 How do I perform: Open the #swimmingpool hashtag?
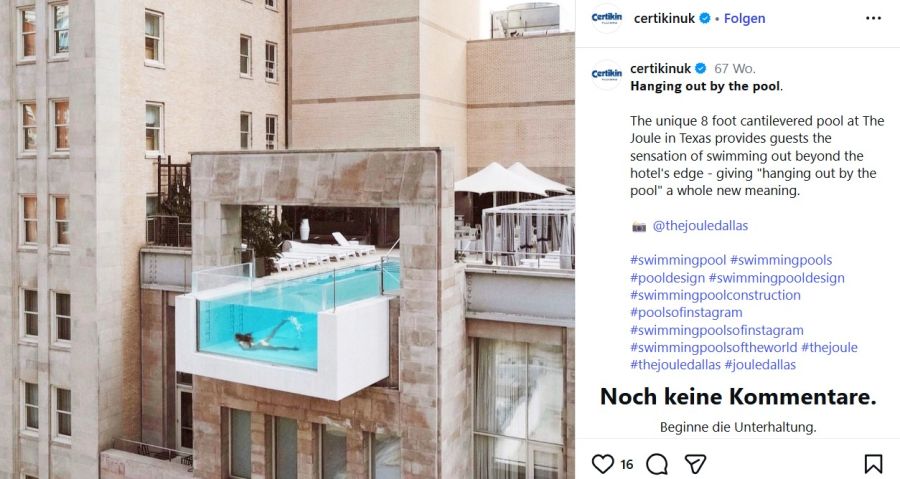[x=678, y=260]
